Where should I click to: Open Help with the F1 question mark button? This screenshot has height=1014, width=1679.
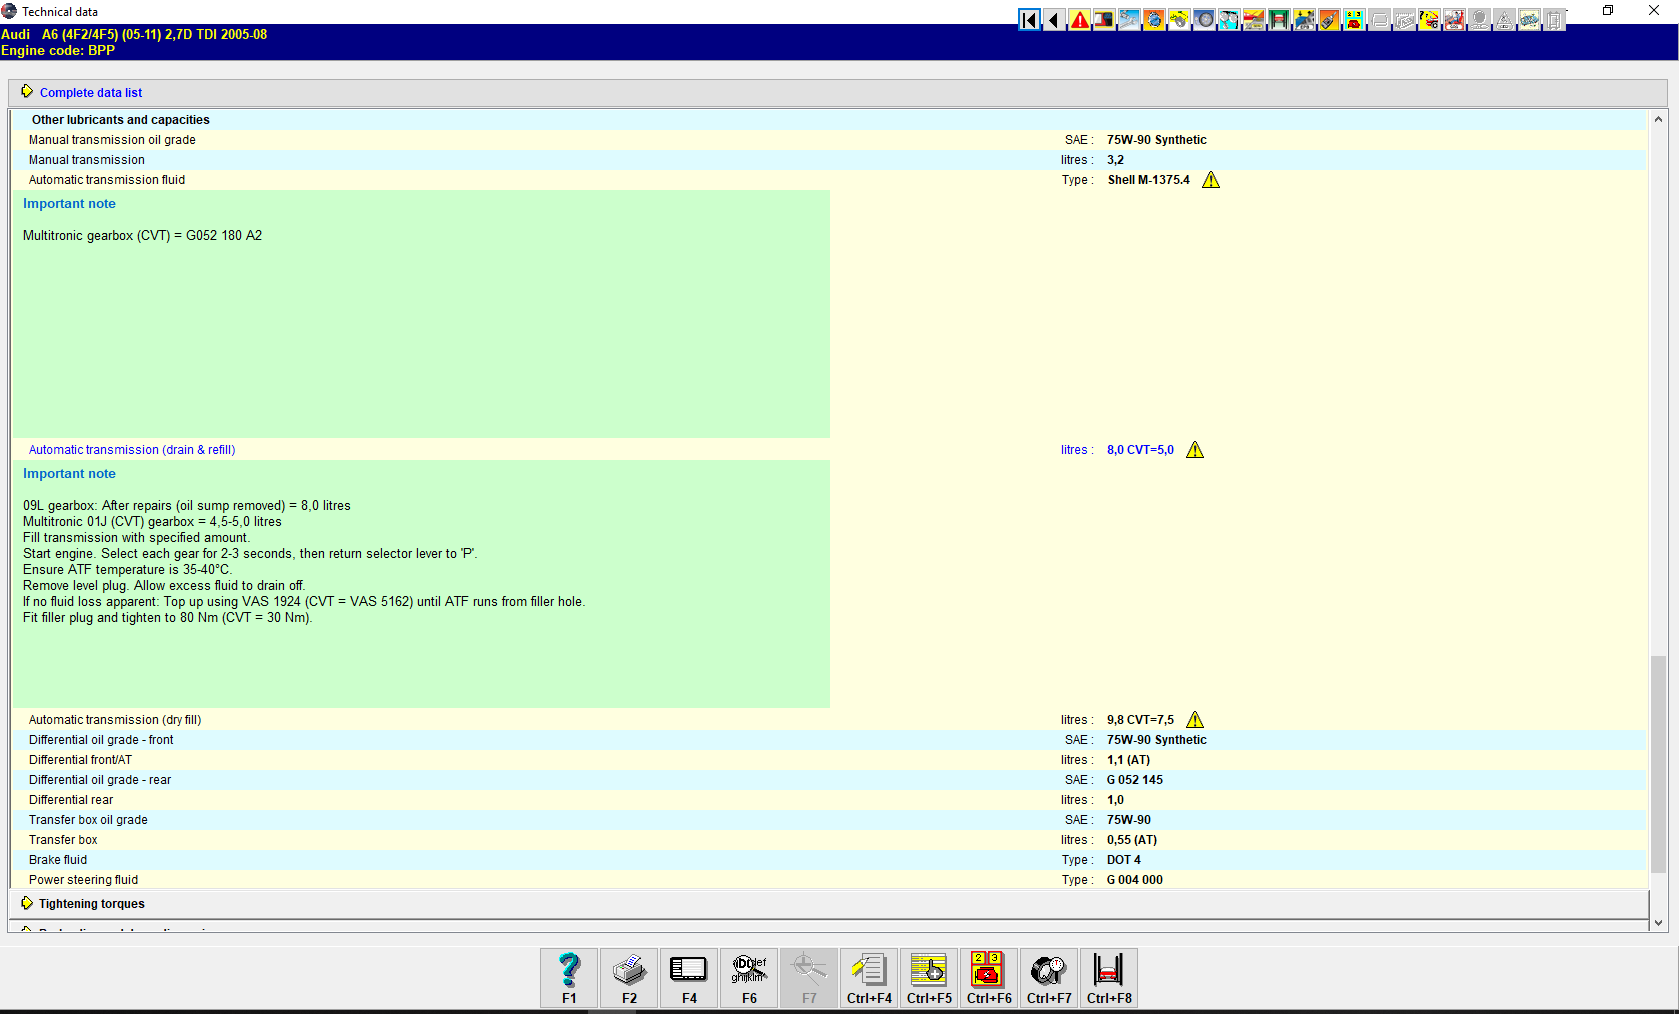coord(569,977)
